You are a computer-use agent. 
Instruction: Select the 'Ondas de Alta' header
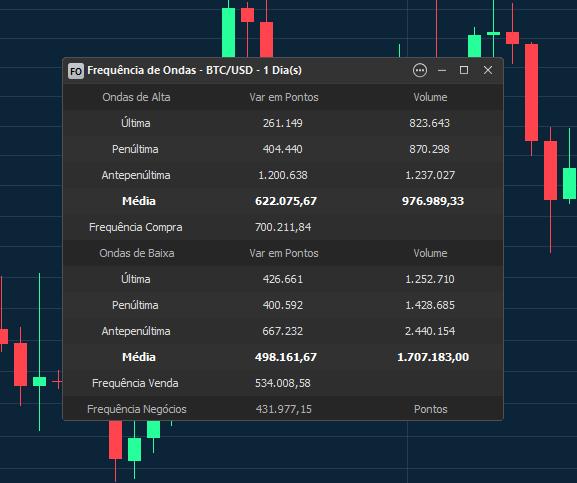click(x=136, y=97)
